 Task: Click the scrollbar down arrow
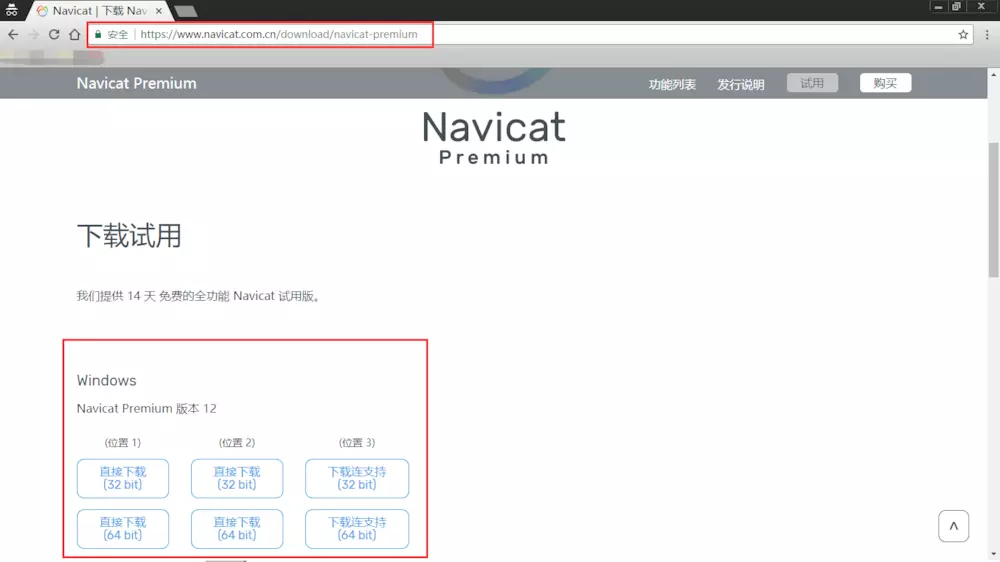(x=993, y=555)
